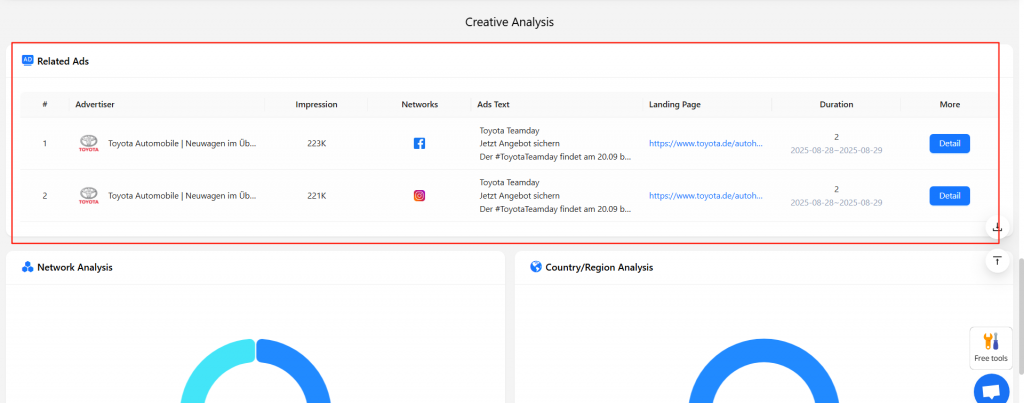
Task: Click the Duration column header
Action: pos(836,104)
